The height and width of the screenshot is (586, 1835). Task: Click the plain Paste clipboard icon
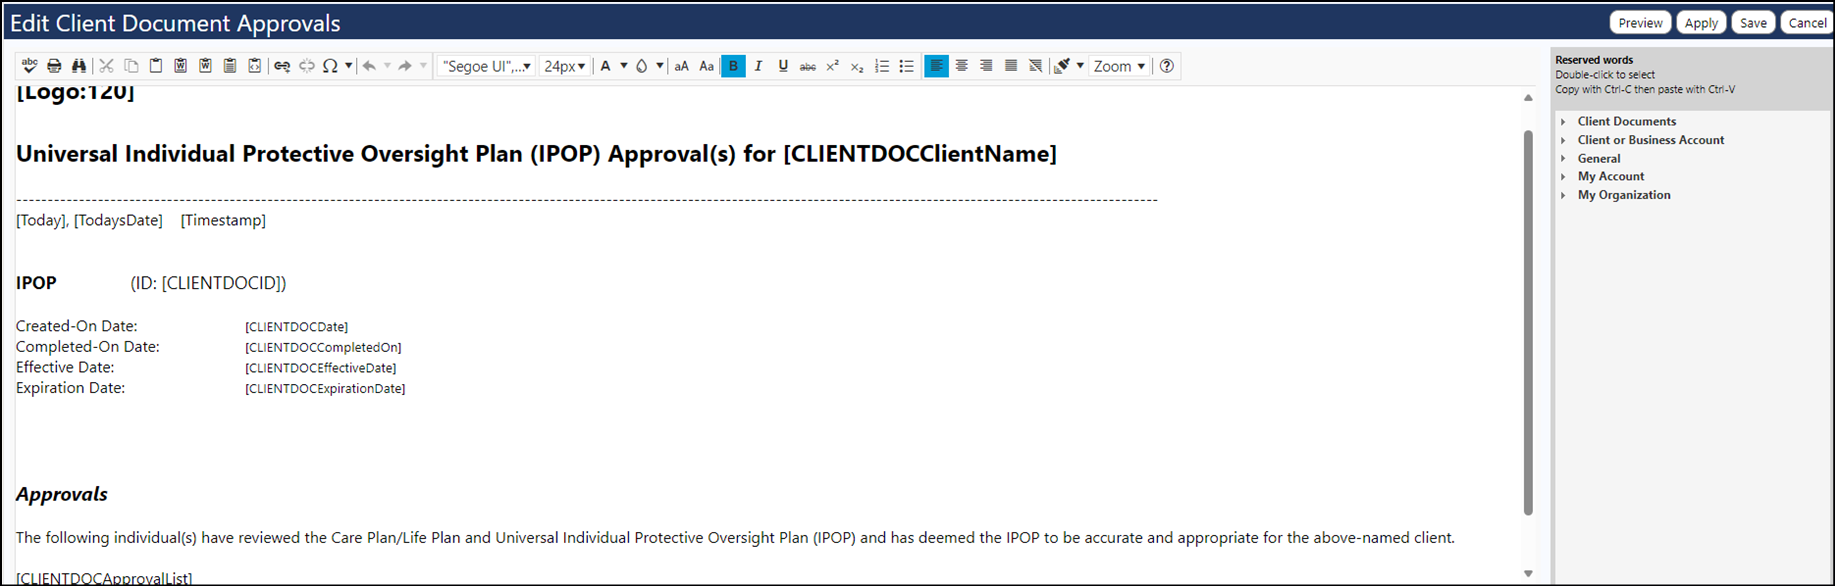click(x=156, y=66)
